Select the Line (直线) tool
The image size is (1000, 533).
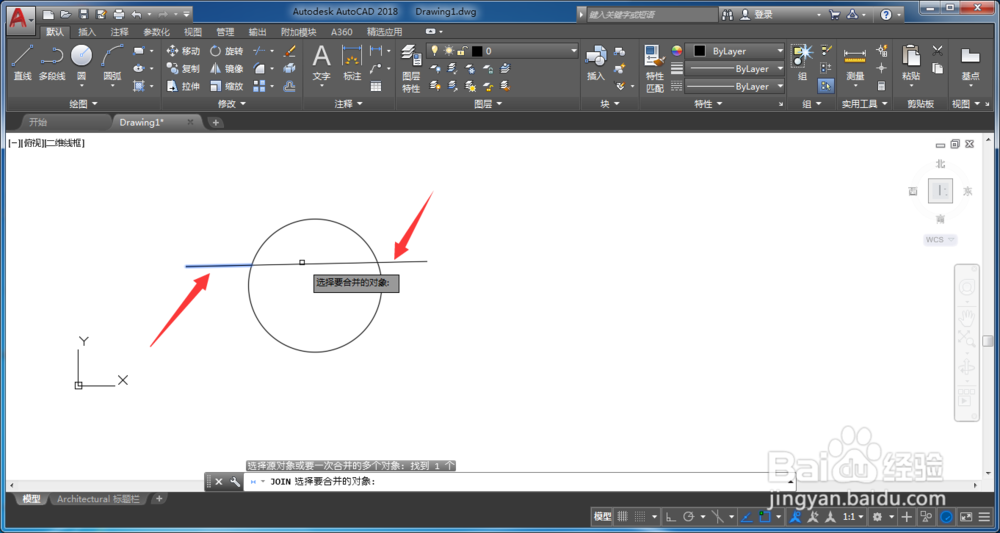[x=22, y=62]
